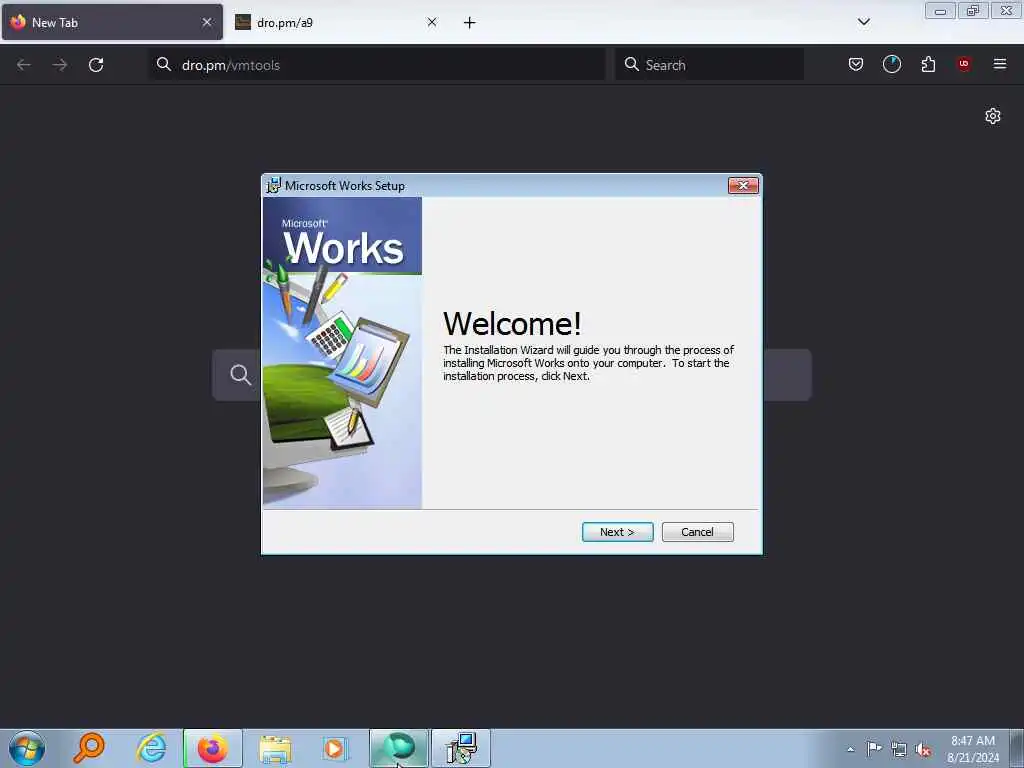Reload the current page
The image size is (1024, 768).
tap(96, 65)
